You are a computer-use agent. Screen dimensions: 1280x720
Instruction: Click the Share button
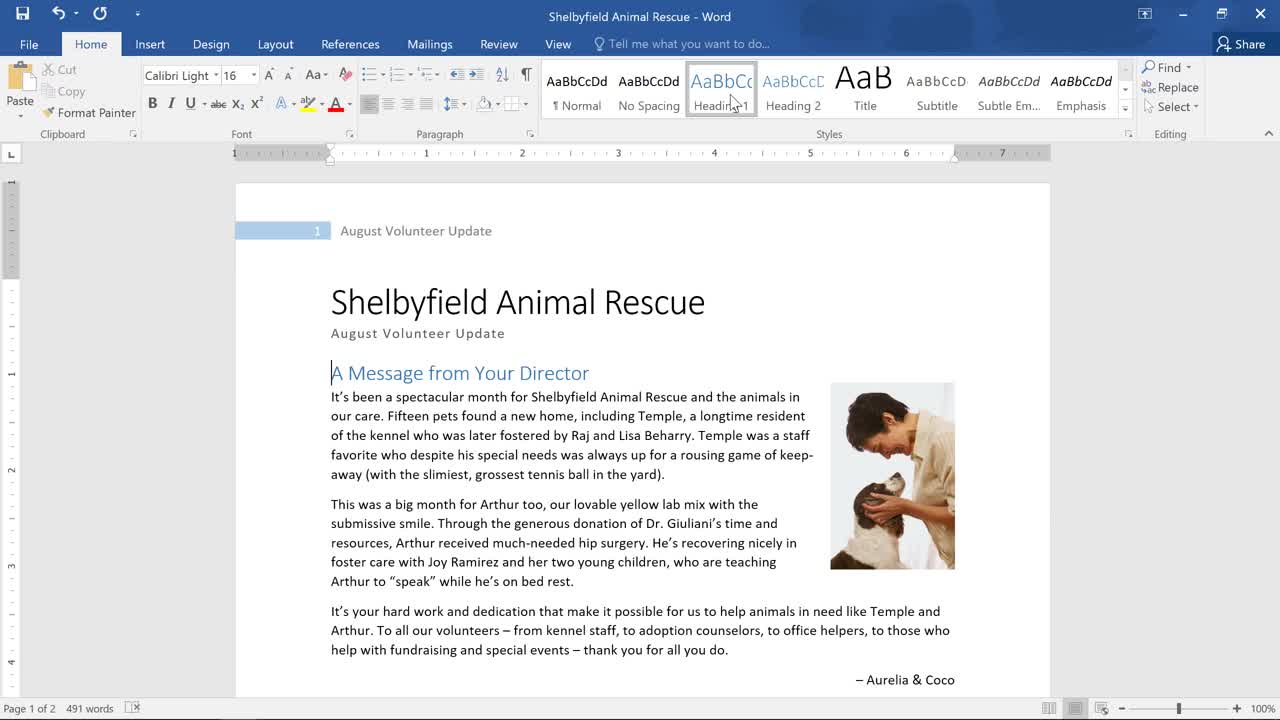[x=1241, y=44]
